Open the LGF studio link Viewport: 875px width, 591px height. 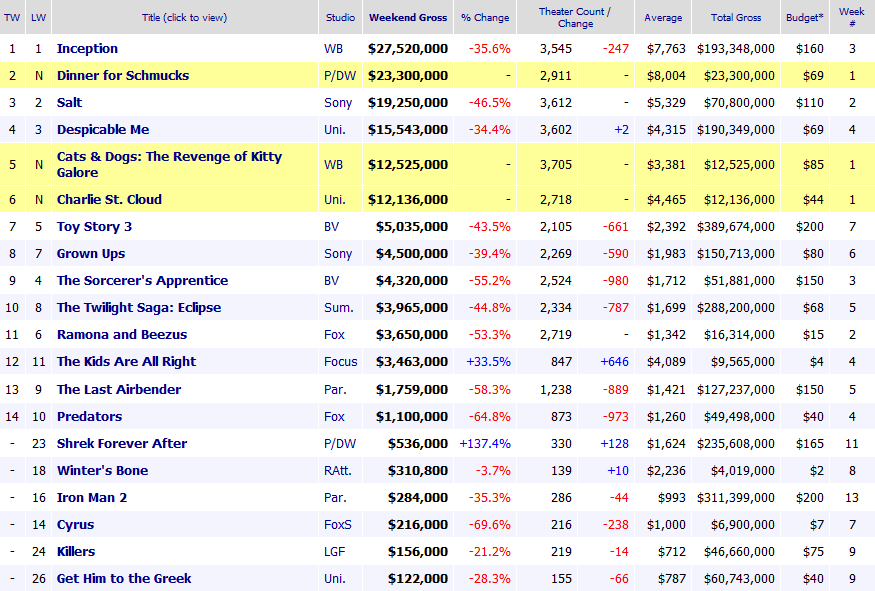coord(334,551)
